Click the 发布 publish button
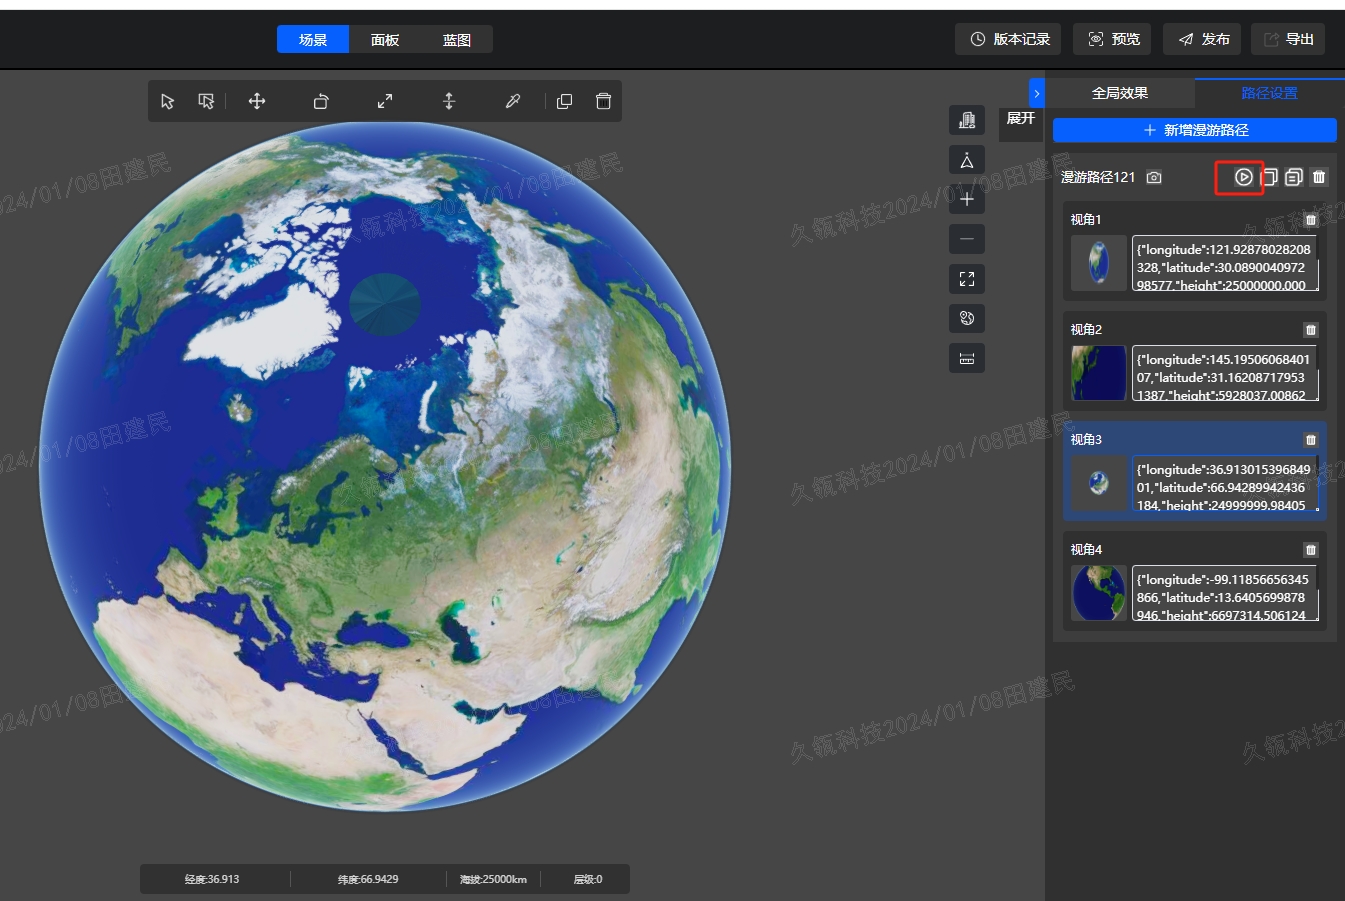 (1203, 39)
